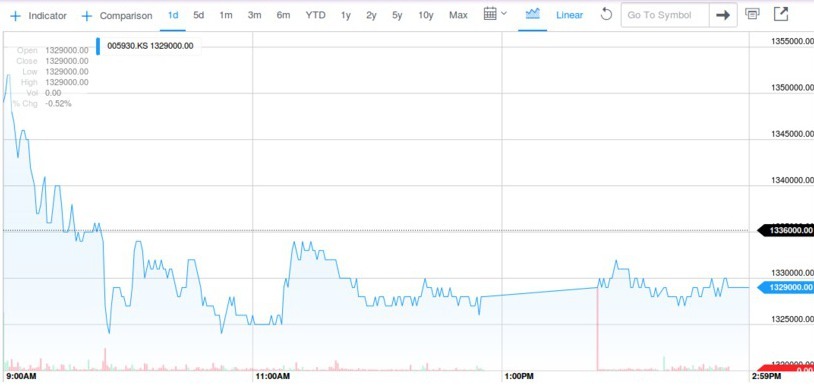Viewport: 814px width, 386px height.
Task: Select the 1y time range
Action: coord(346,15)
